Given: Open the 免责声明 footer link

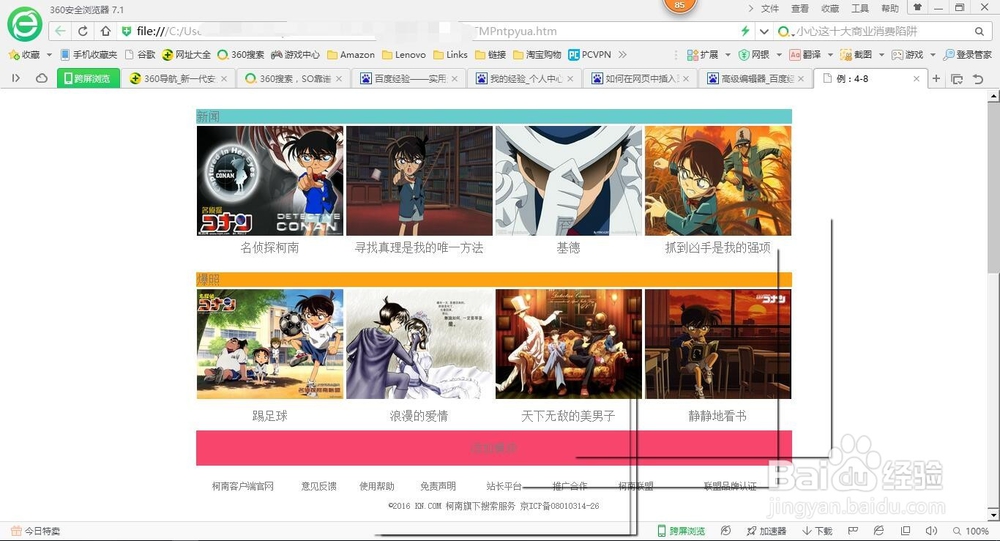Looking at the screenshot, I should [438, 486].
